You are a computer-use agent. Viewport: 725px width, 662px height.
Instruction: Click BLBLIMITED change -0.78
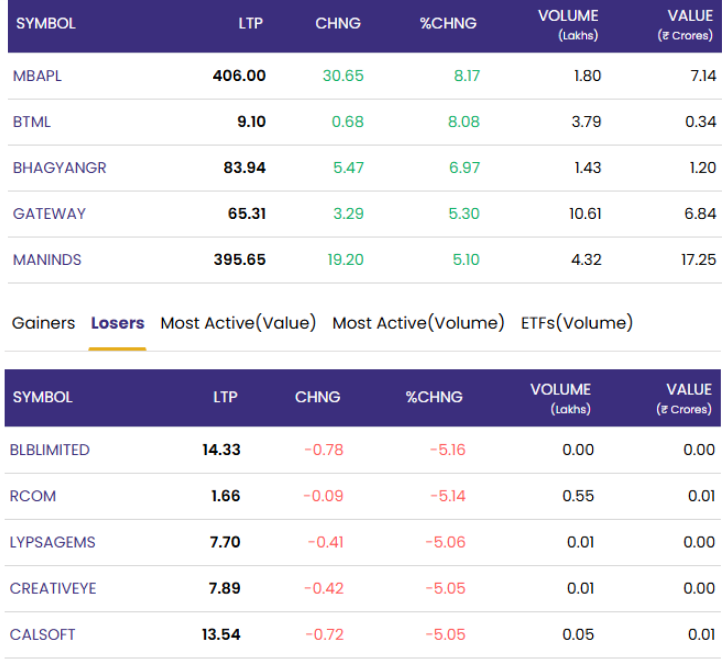[324, 450]
